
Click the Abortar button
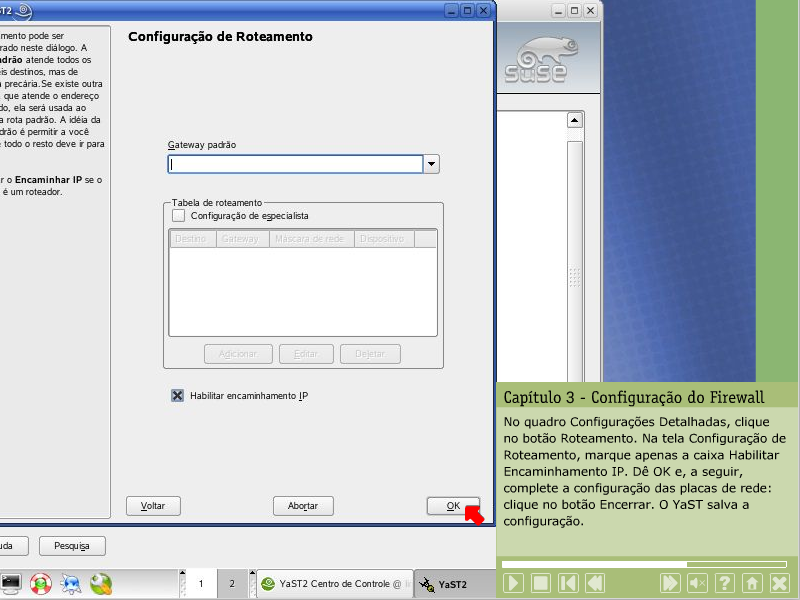(x=303, y=506)
